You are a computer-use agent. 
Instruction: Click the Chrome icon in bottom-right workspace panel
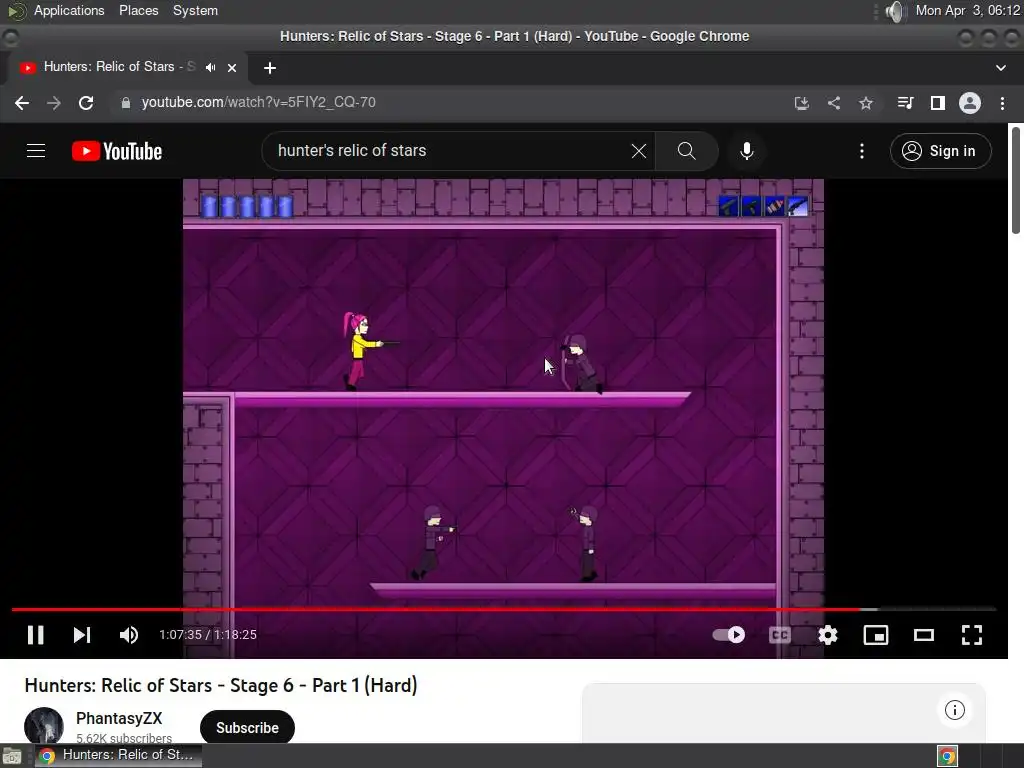[947, 756]
